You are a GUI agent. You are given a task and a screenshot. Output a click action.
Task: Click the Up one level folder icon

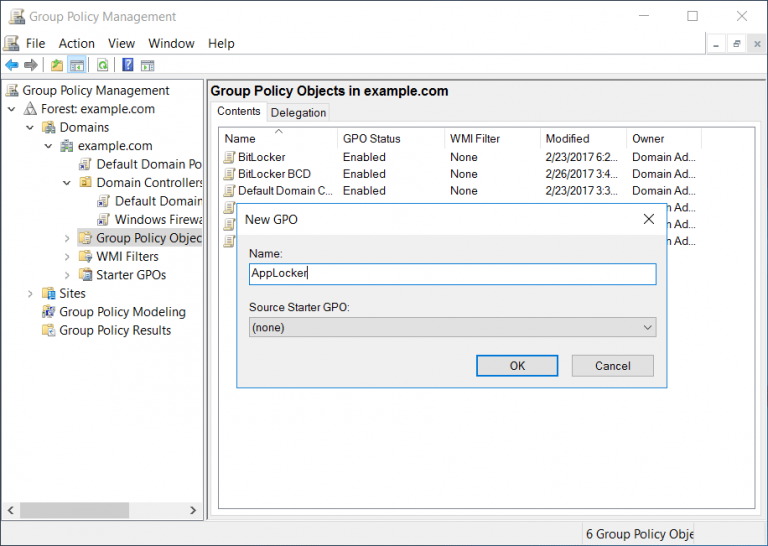tap(57, 65)
